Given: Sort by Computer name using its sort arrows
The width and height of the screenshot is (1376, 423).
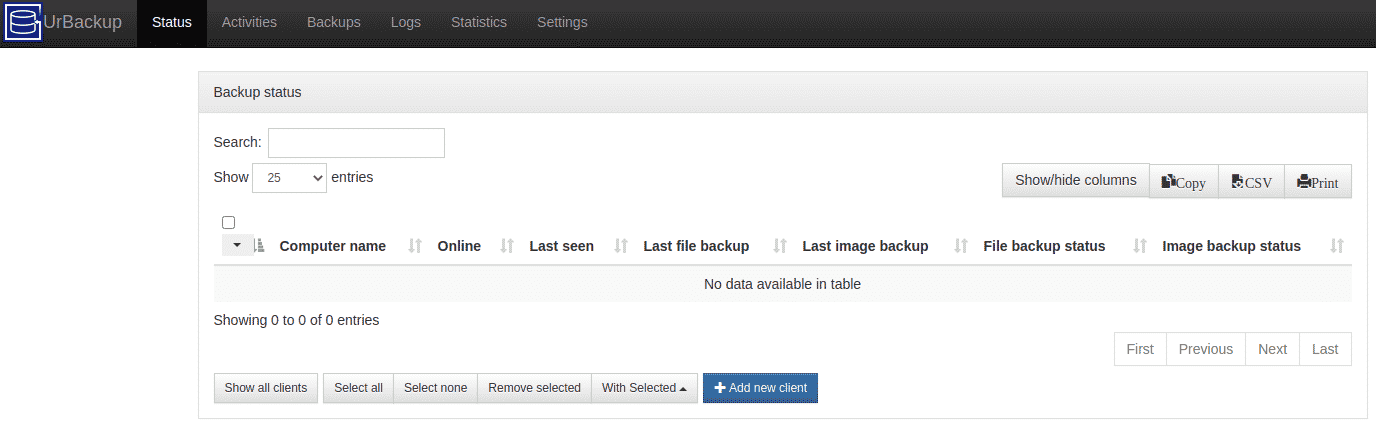Looking at the screenshot, I should pyautogui.click(x=416, y=246).
